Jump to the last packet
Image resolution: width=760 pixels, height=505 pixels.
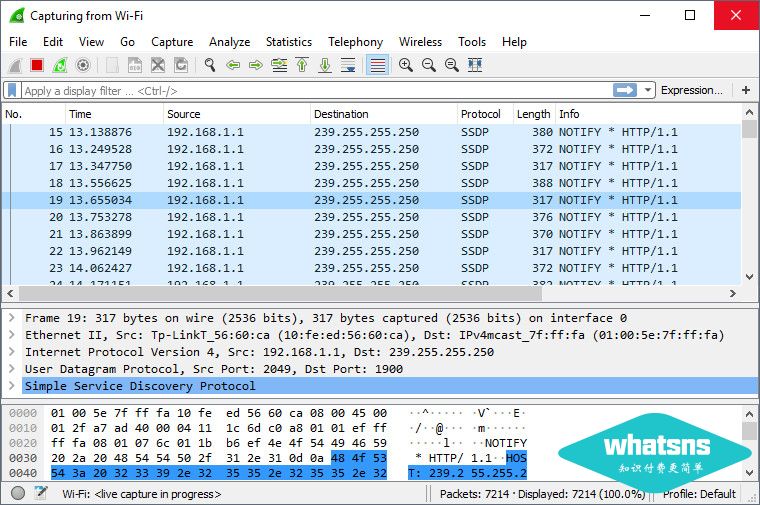click(x=325, y=65)
